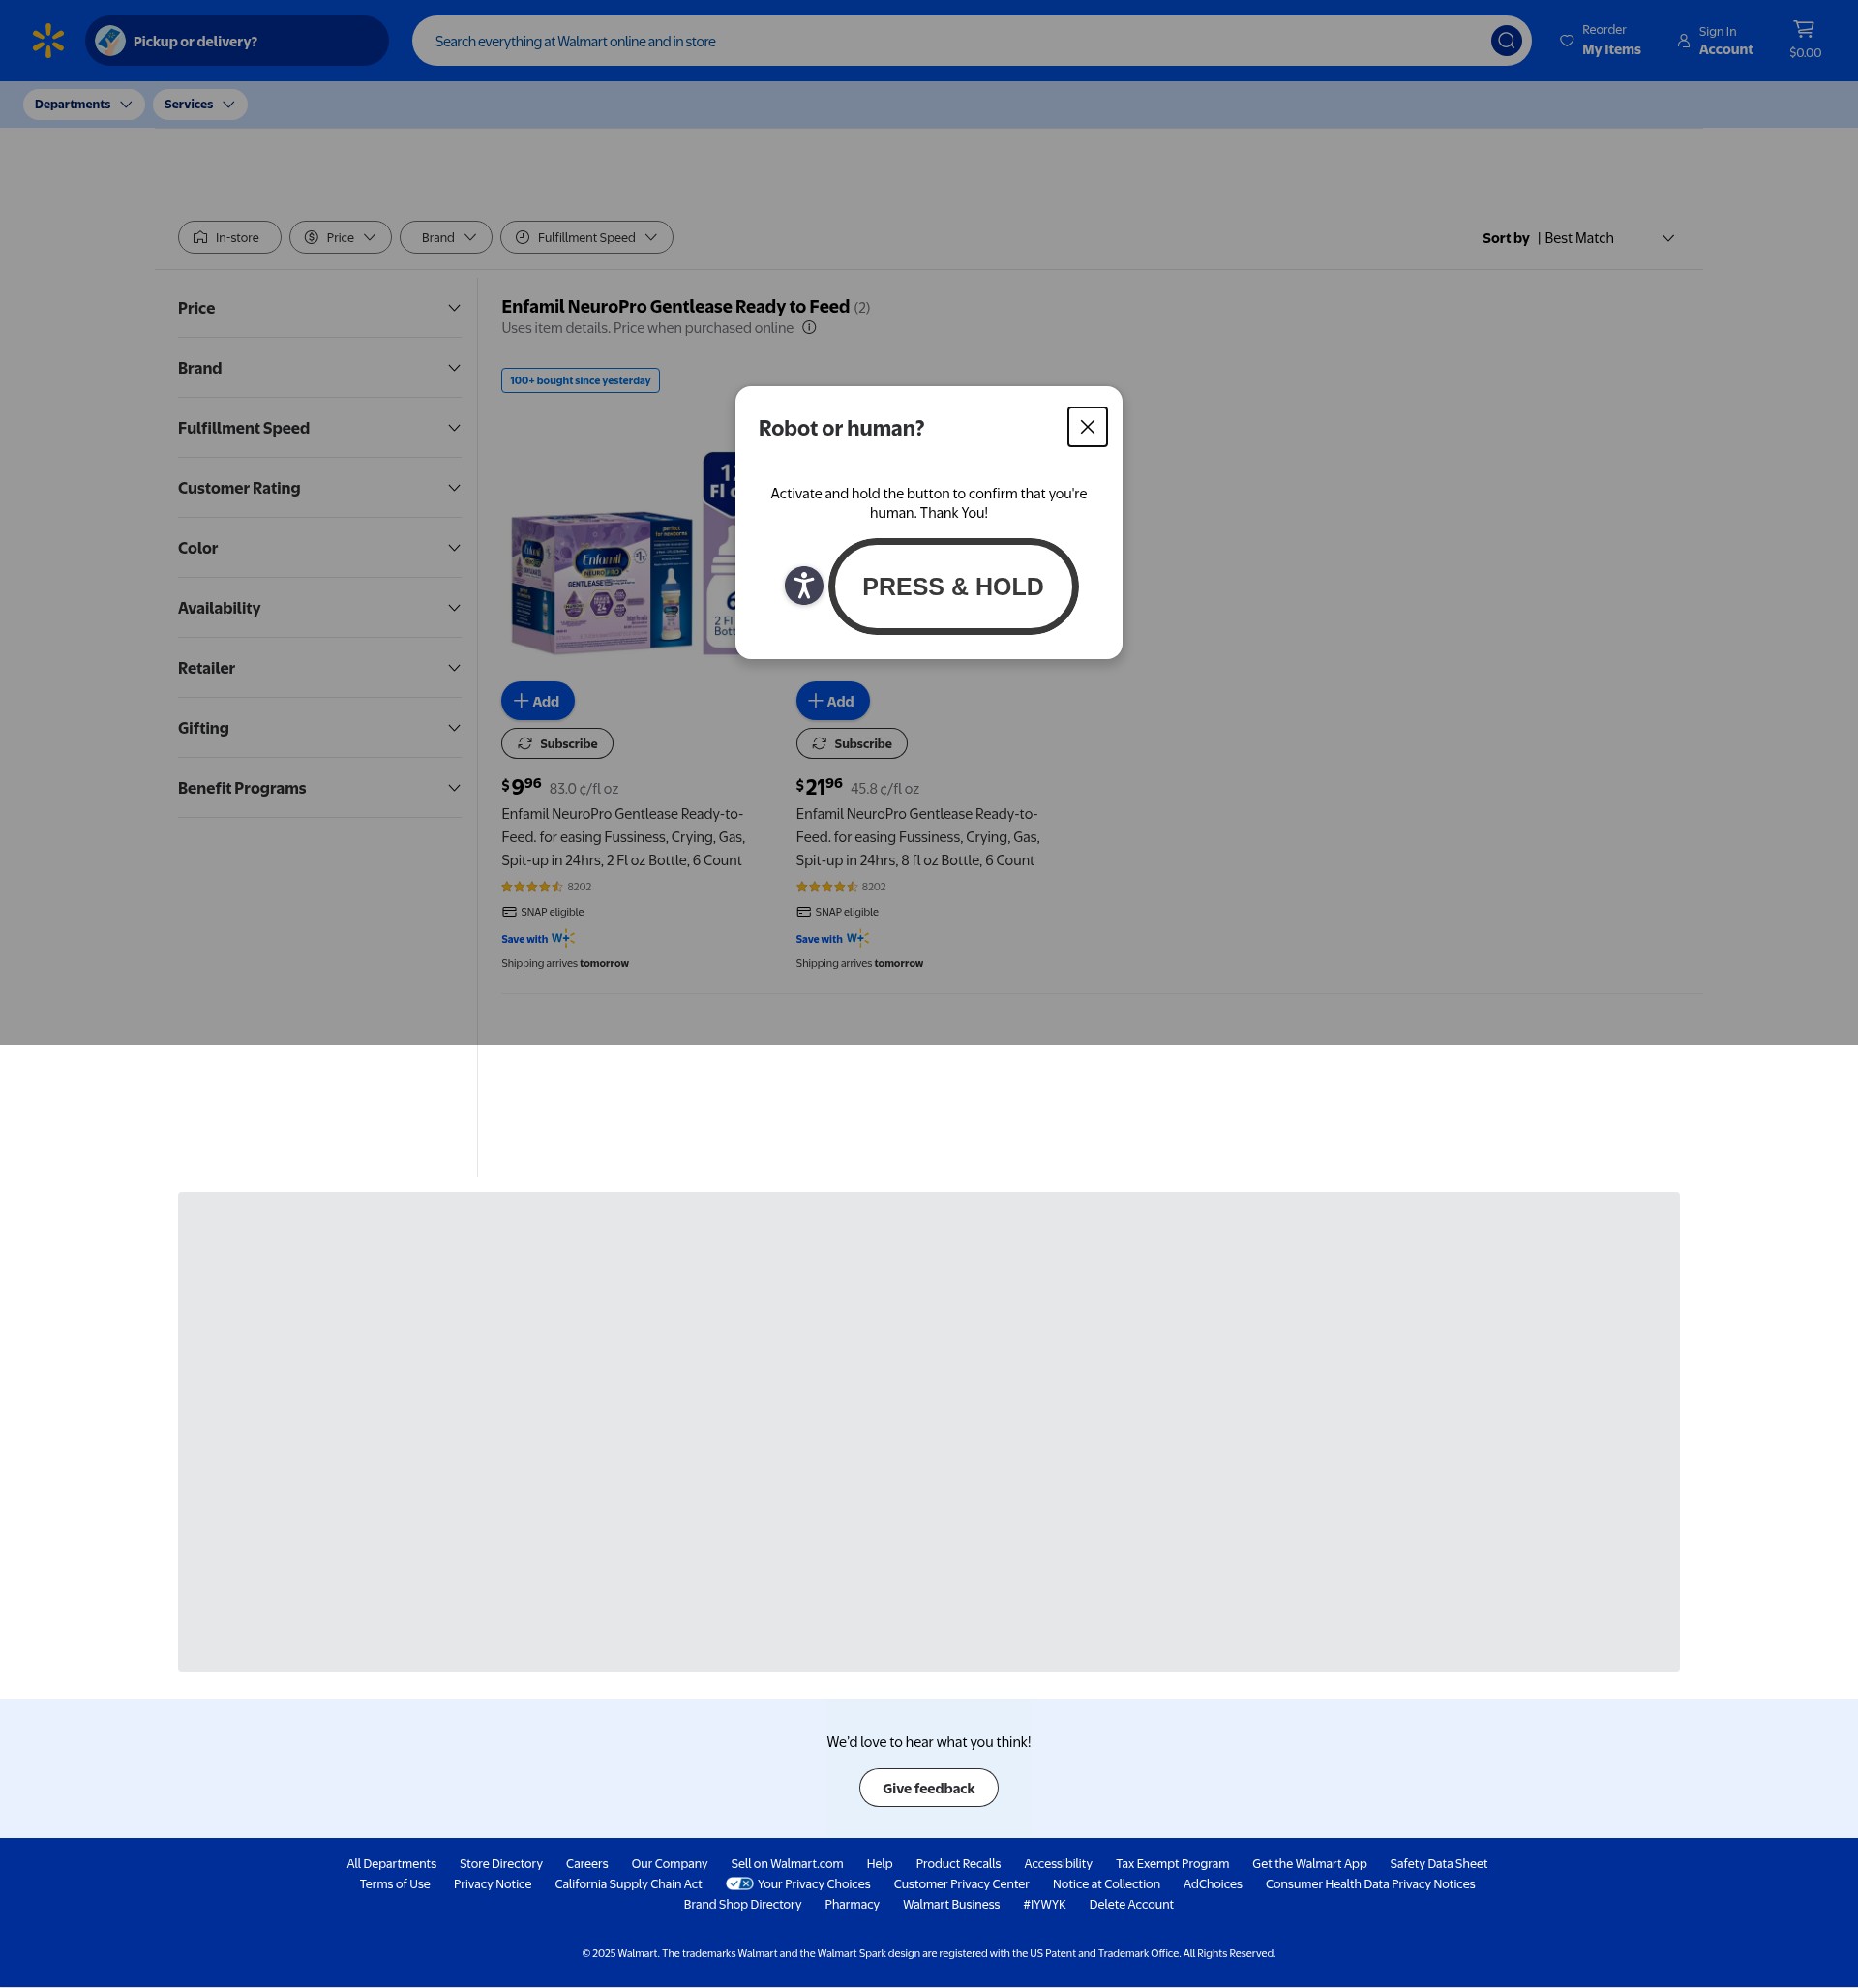Open the Help footer link

pos(880,1864)
